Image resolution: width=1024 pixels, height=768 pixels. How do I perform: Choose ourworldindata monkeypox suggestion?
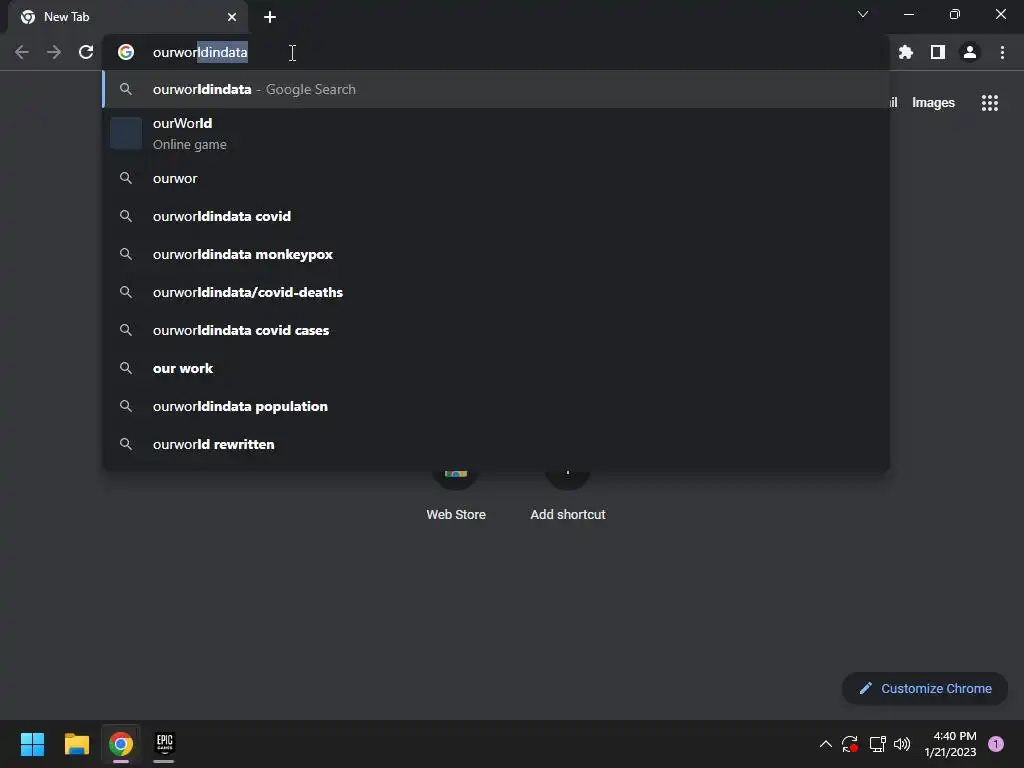pyautogui.click(x=496, y=254)
